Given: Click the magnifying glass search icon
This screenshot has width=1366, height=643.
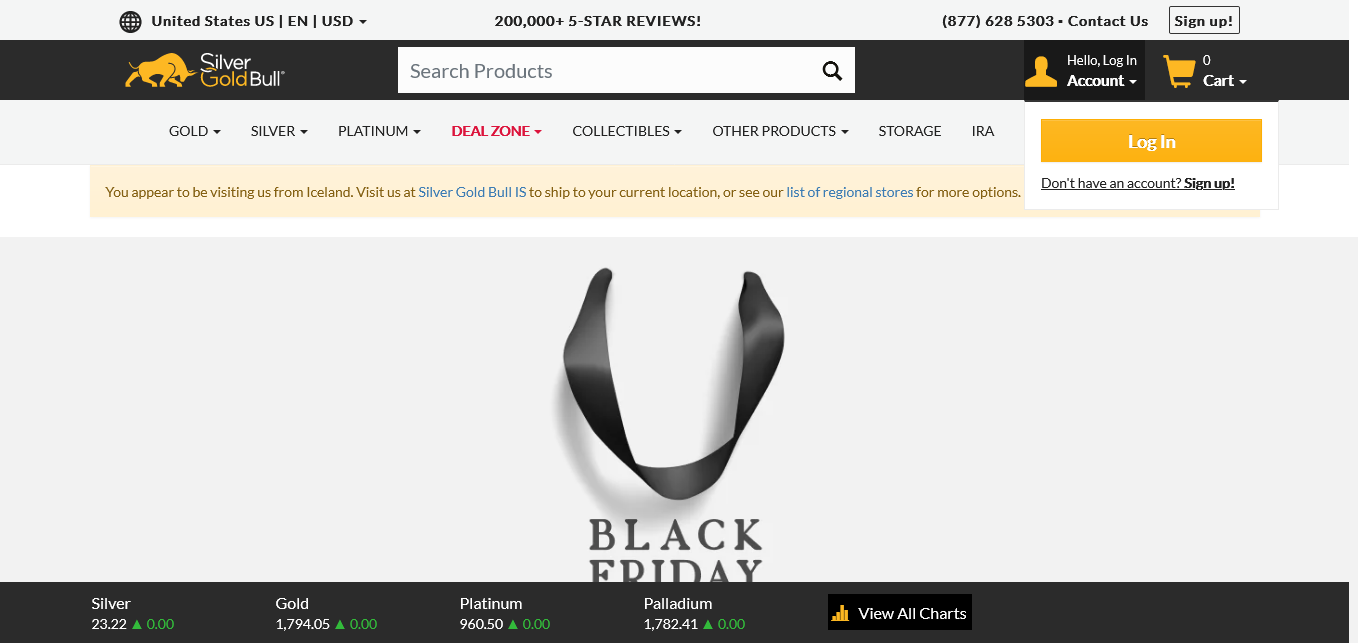Looking at the screenshot, I should [832, 70].
